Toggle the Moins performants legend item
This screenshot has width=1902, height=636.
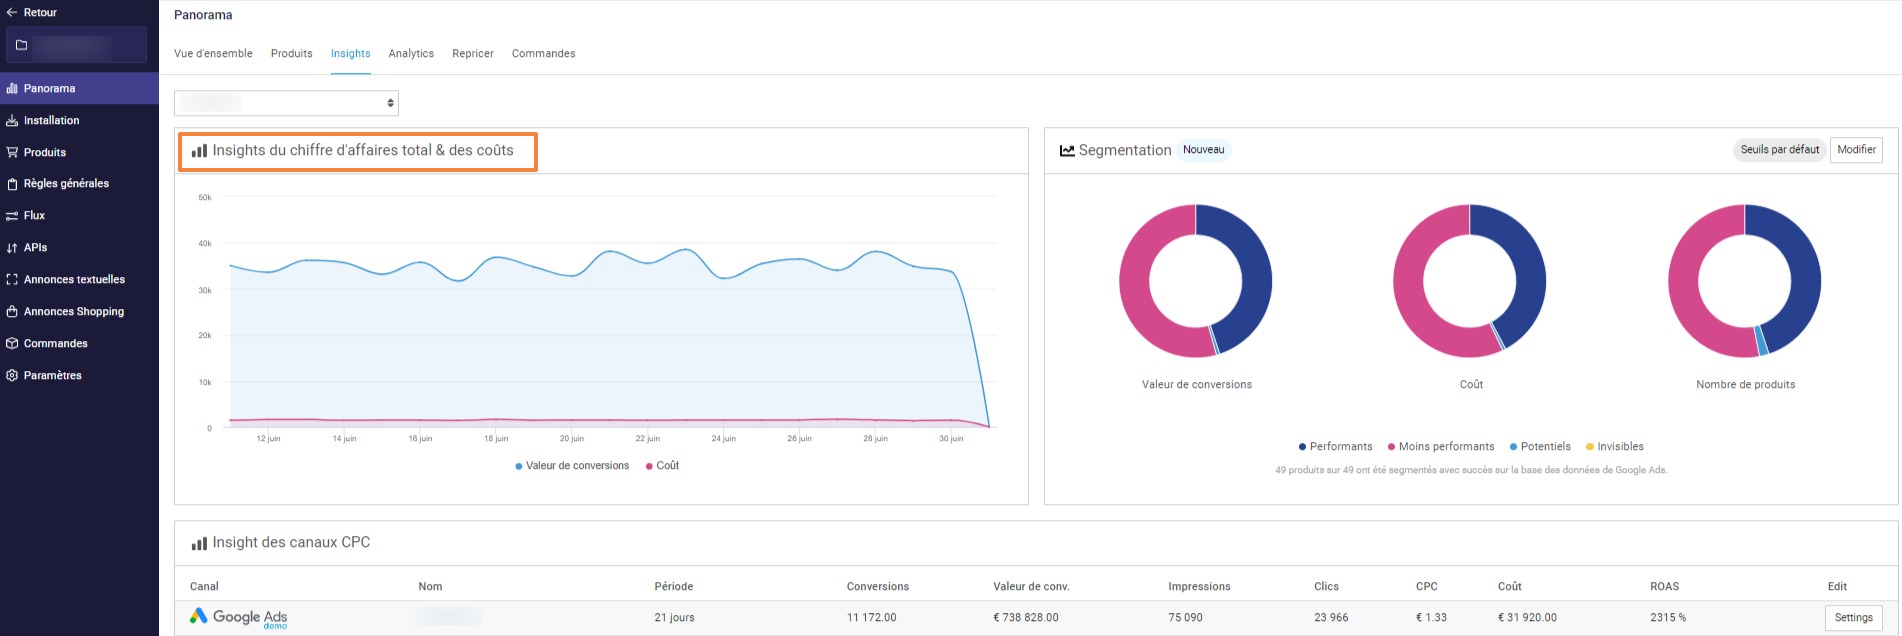tap(1441, 447)
